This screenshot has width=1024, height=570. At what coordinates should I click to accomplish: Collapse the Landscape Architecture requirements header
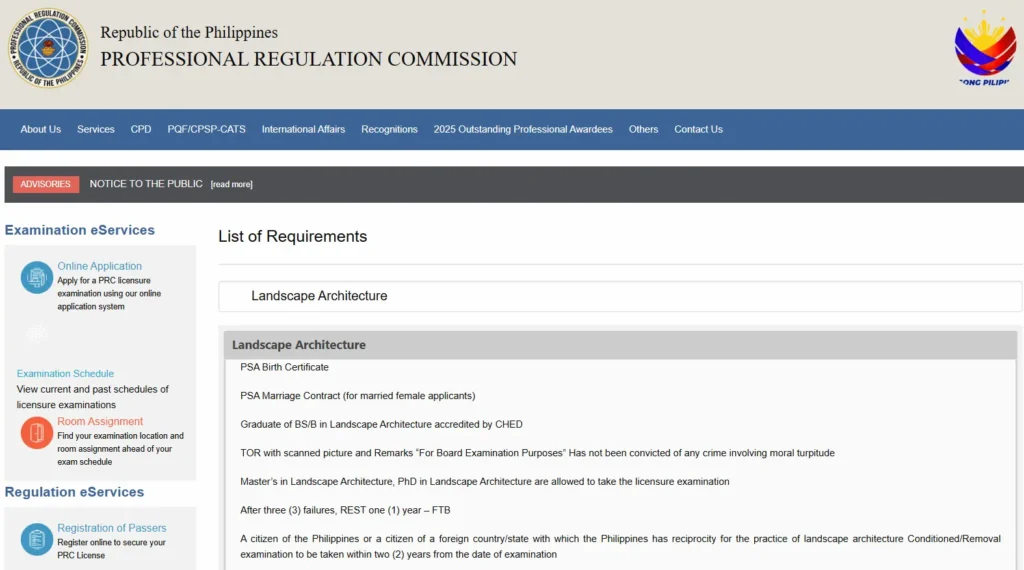pos(620,345)
